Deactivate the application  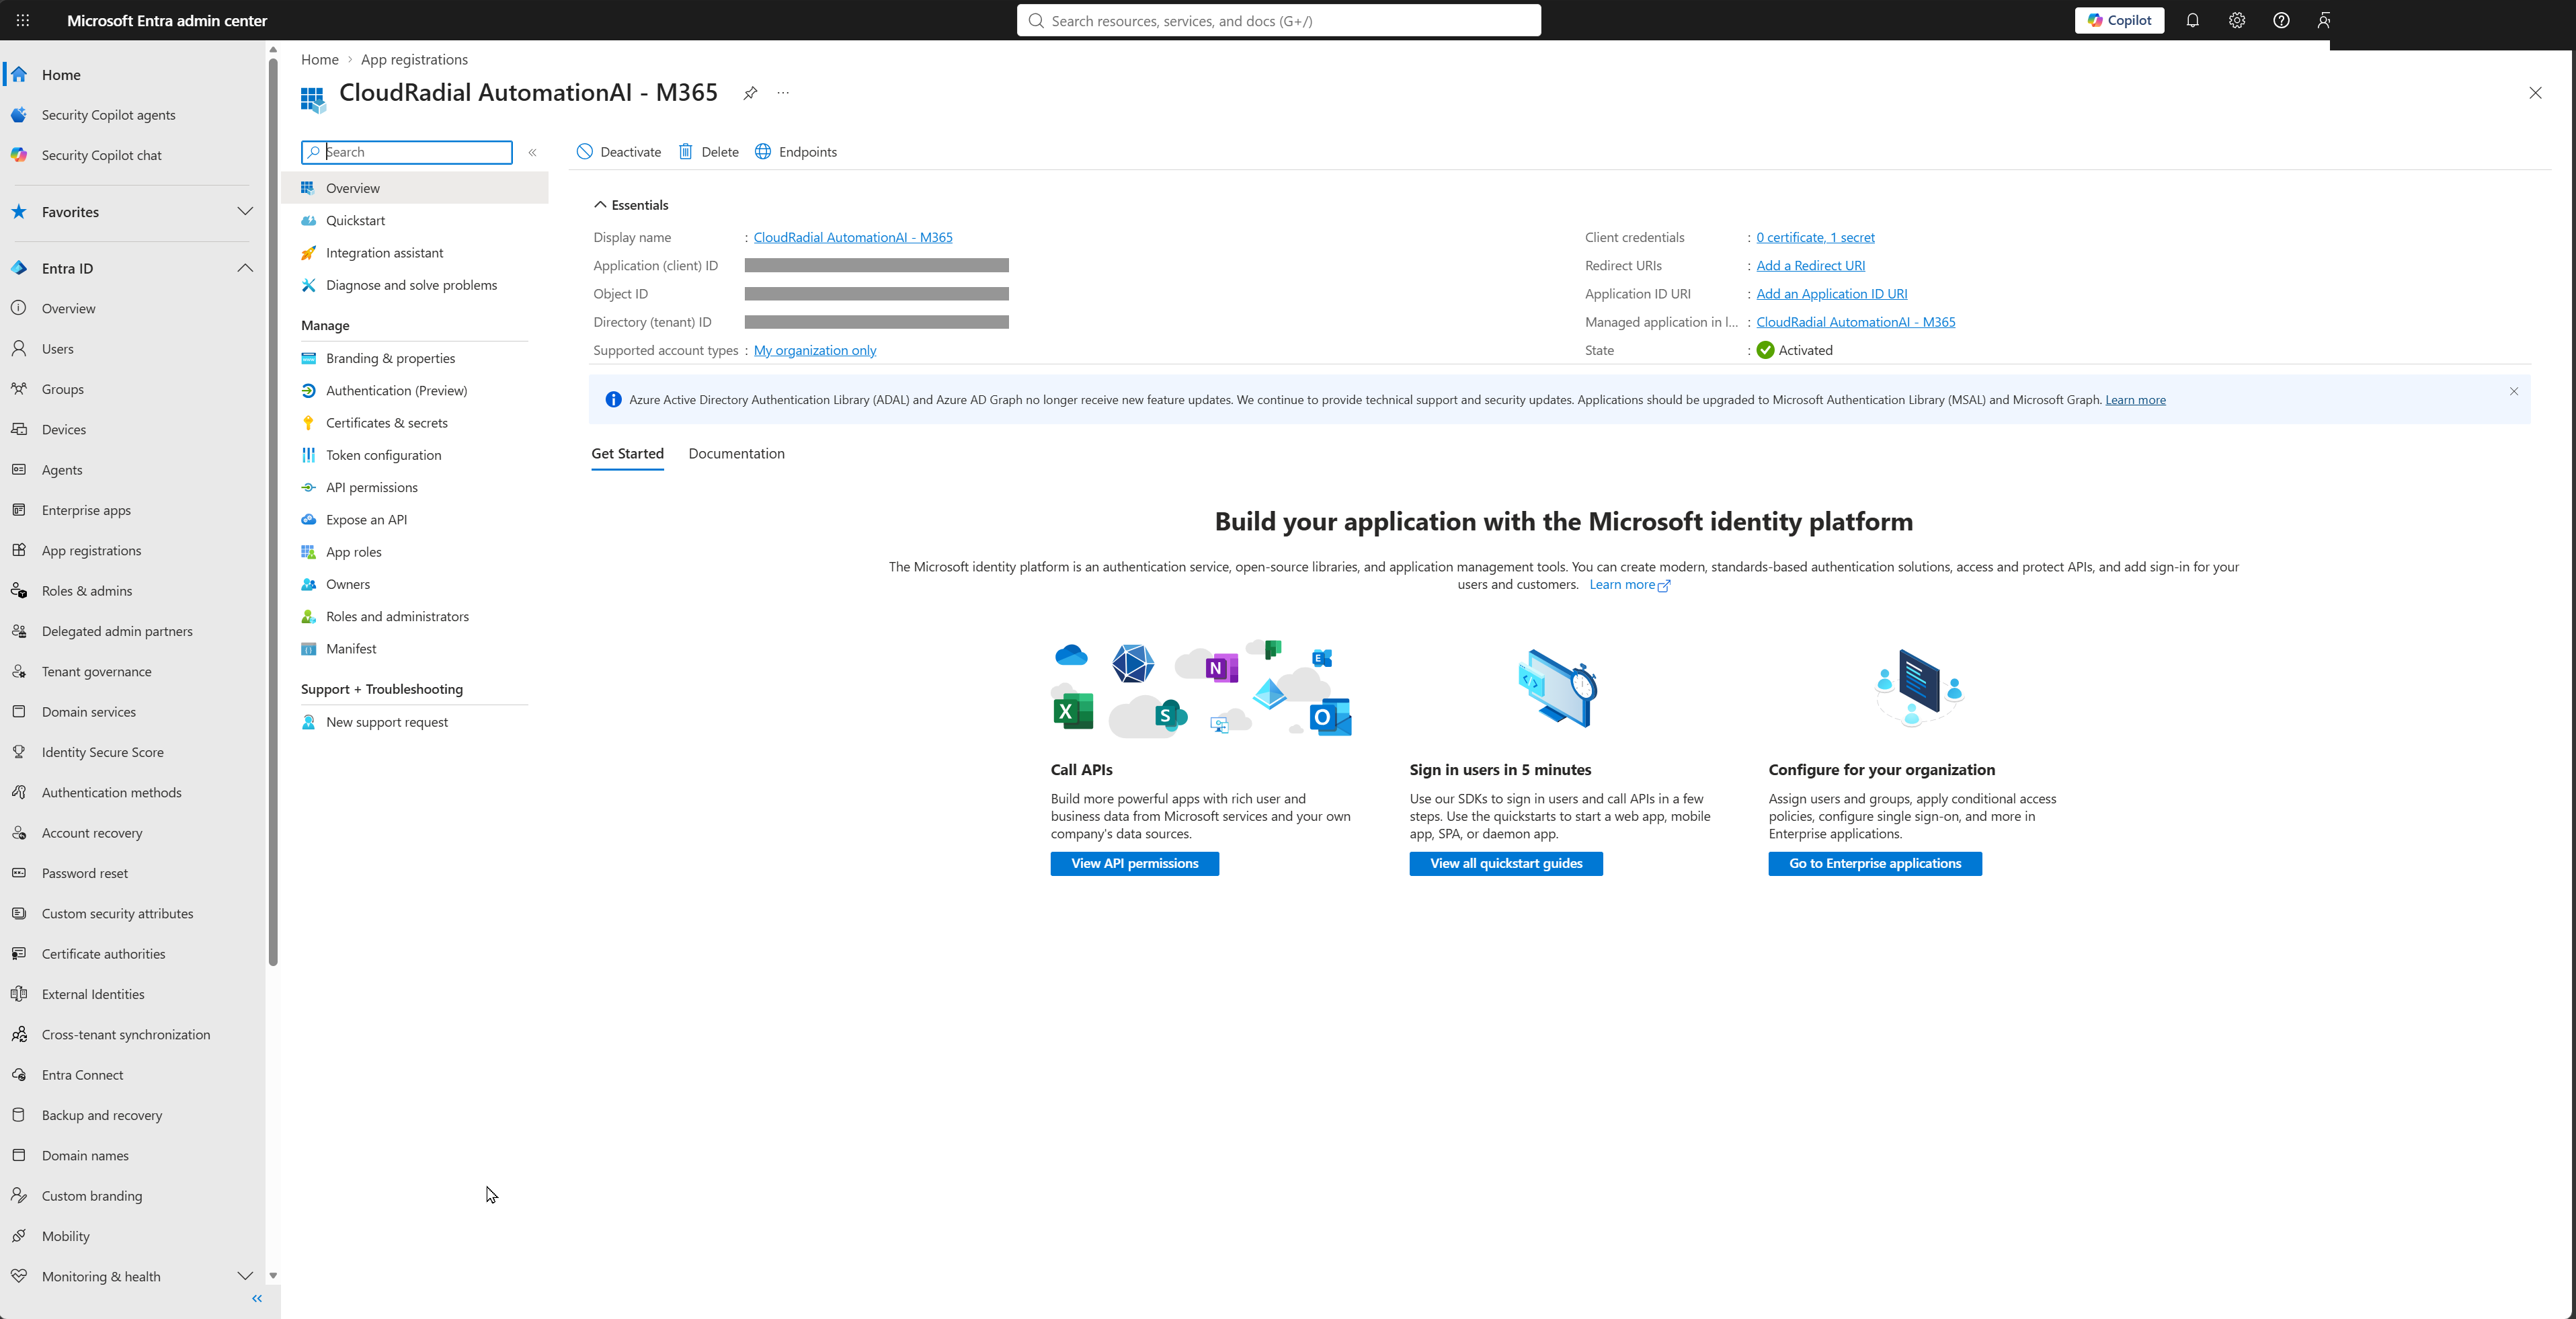pyautogui.click(x=619, y=152)
